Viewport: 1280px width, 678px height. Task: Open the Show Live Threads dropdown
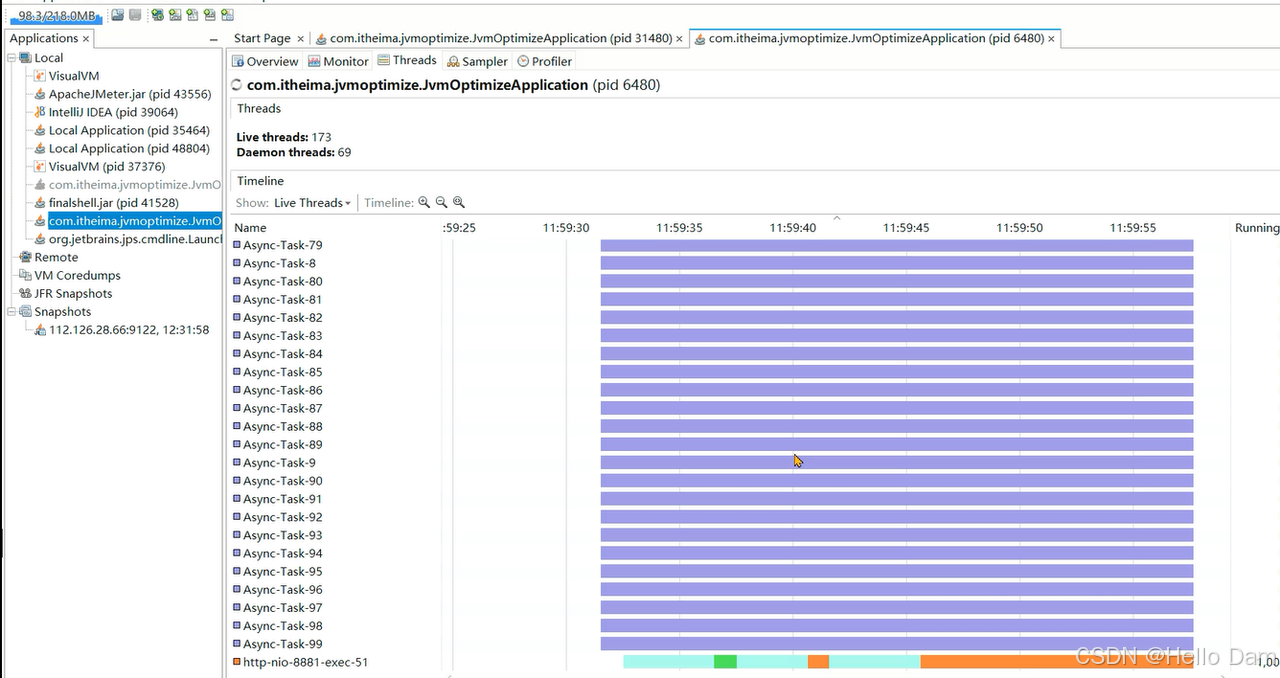[312, 203]
